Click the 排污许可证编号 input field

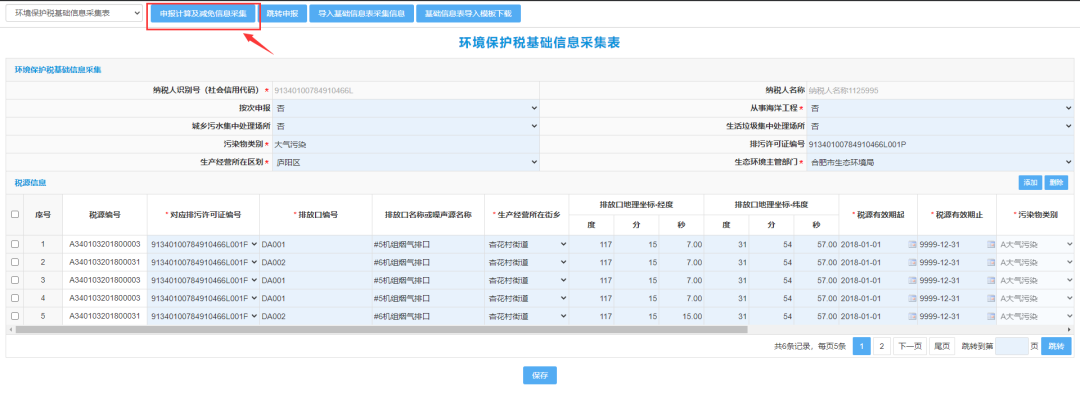tap(940, 144)
